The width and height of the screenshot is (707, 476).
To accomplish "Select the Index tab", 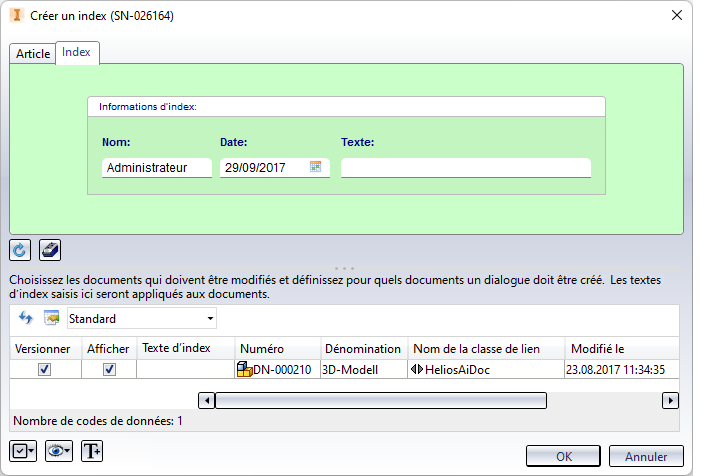I will tap(77, 52).
